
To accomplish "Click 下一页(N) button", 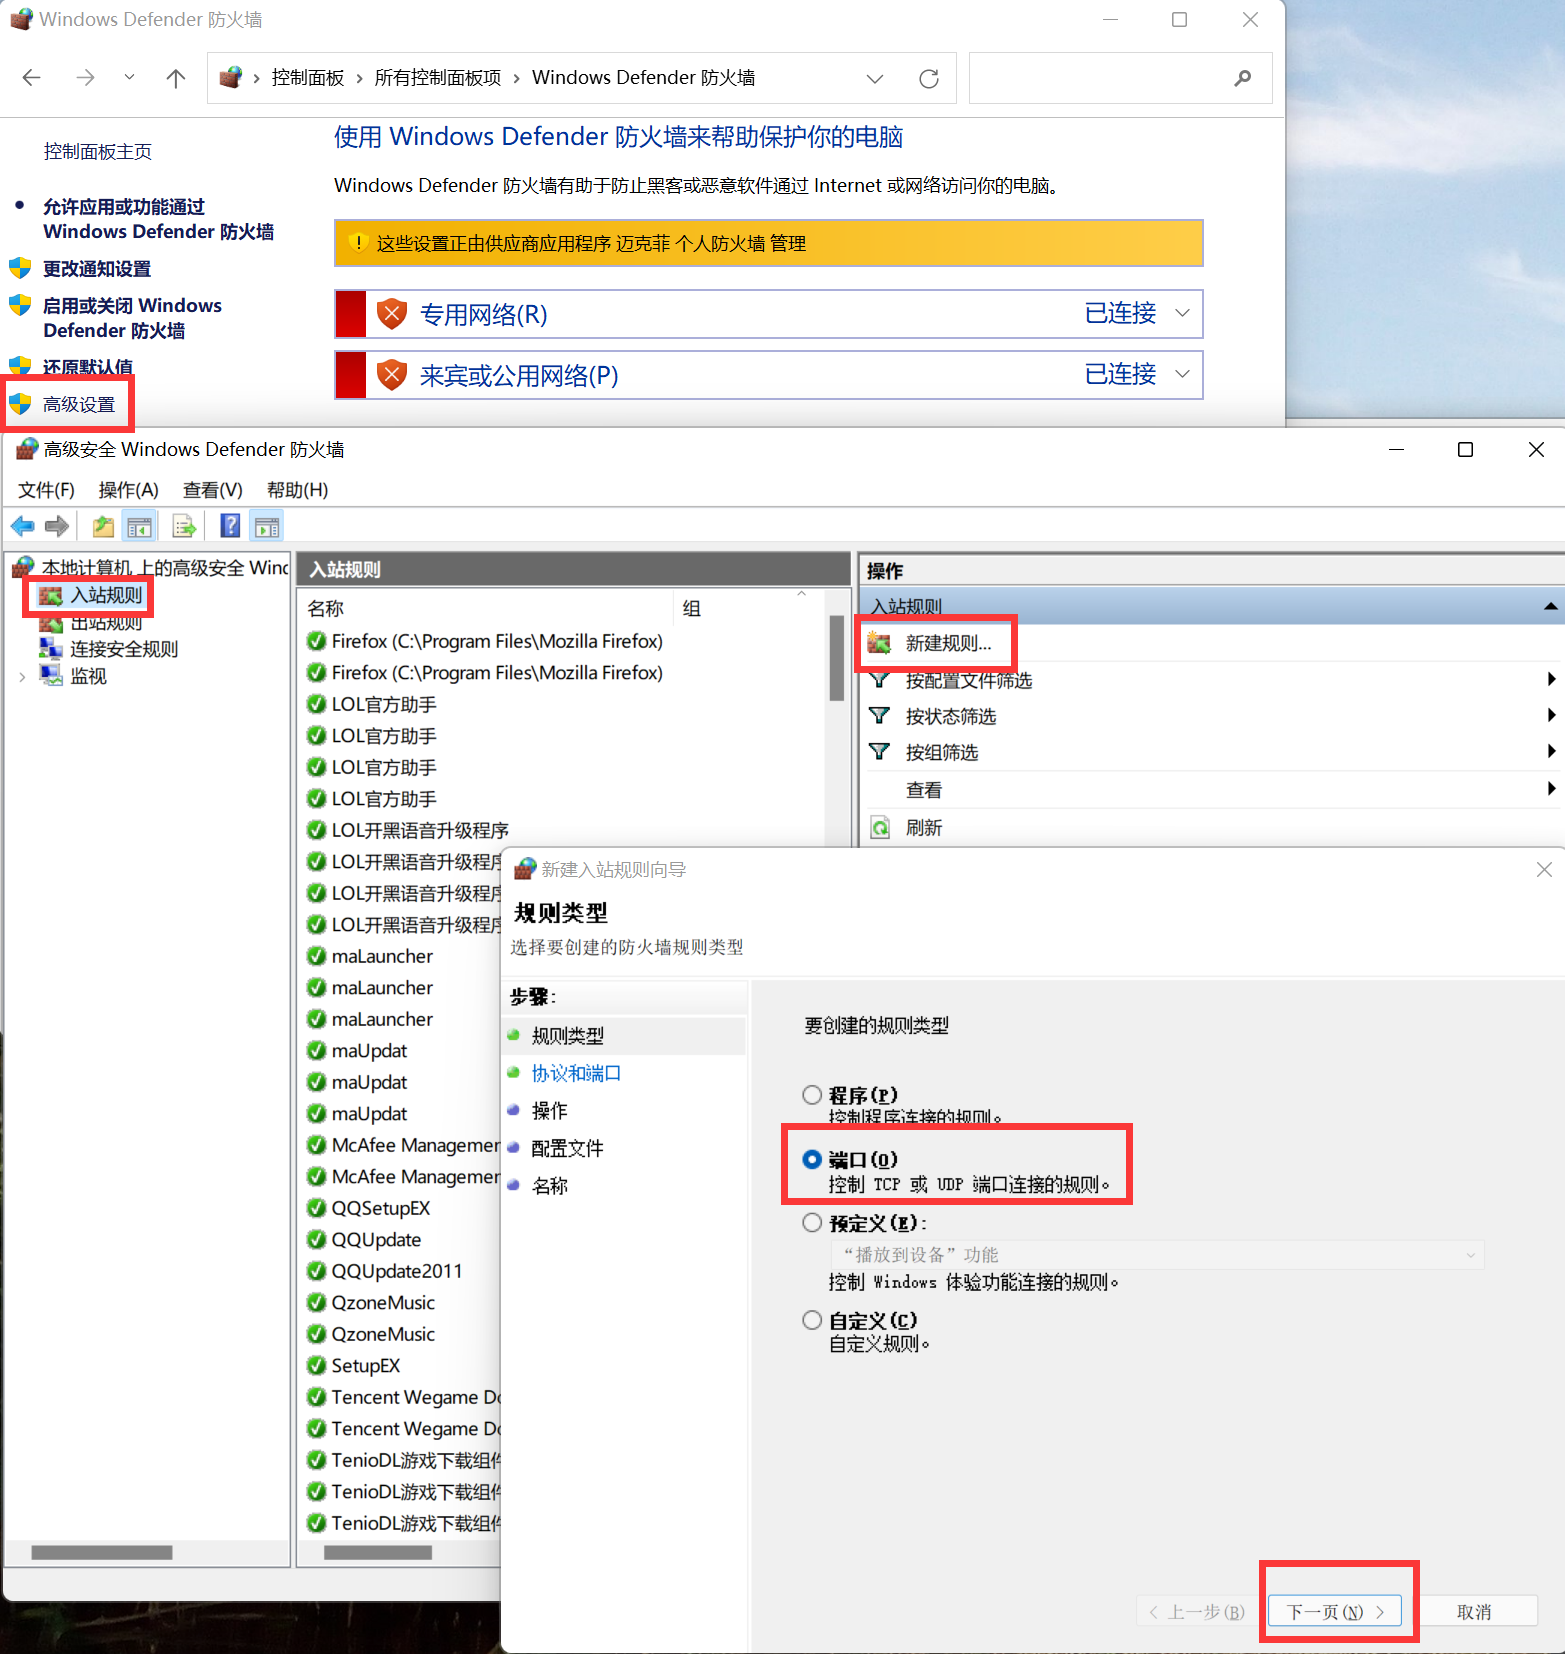I will click(1335, 1611).
